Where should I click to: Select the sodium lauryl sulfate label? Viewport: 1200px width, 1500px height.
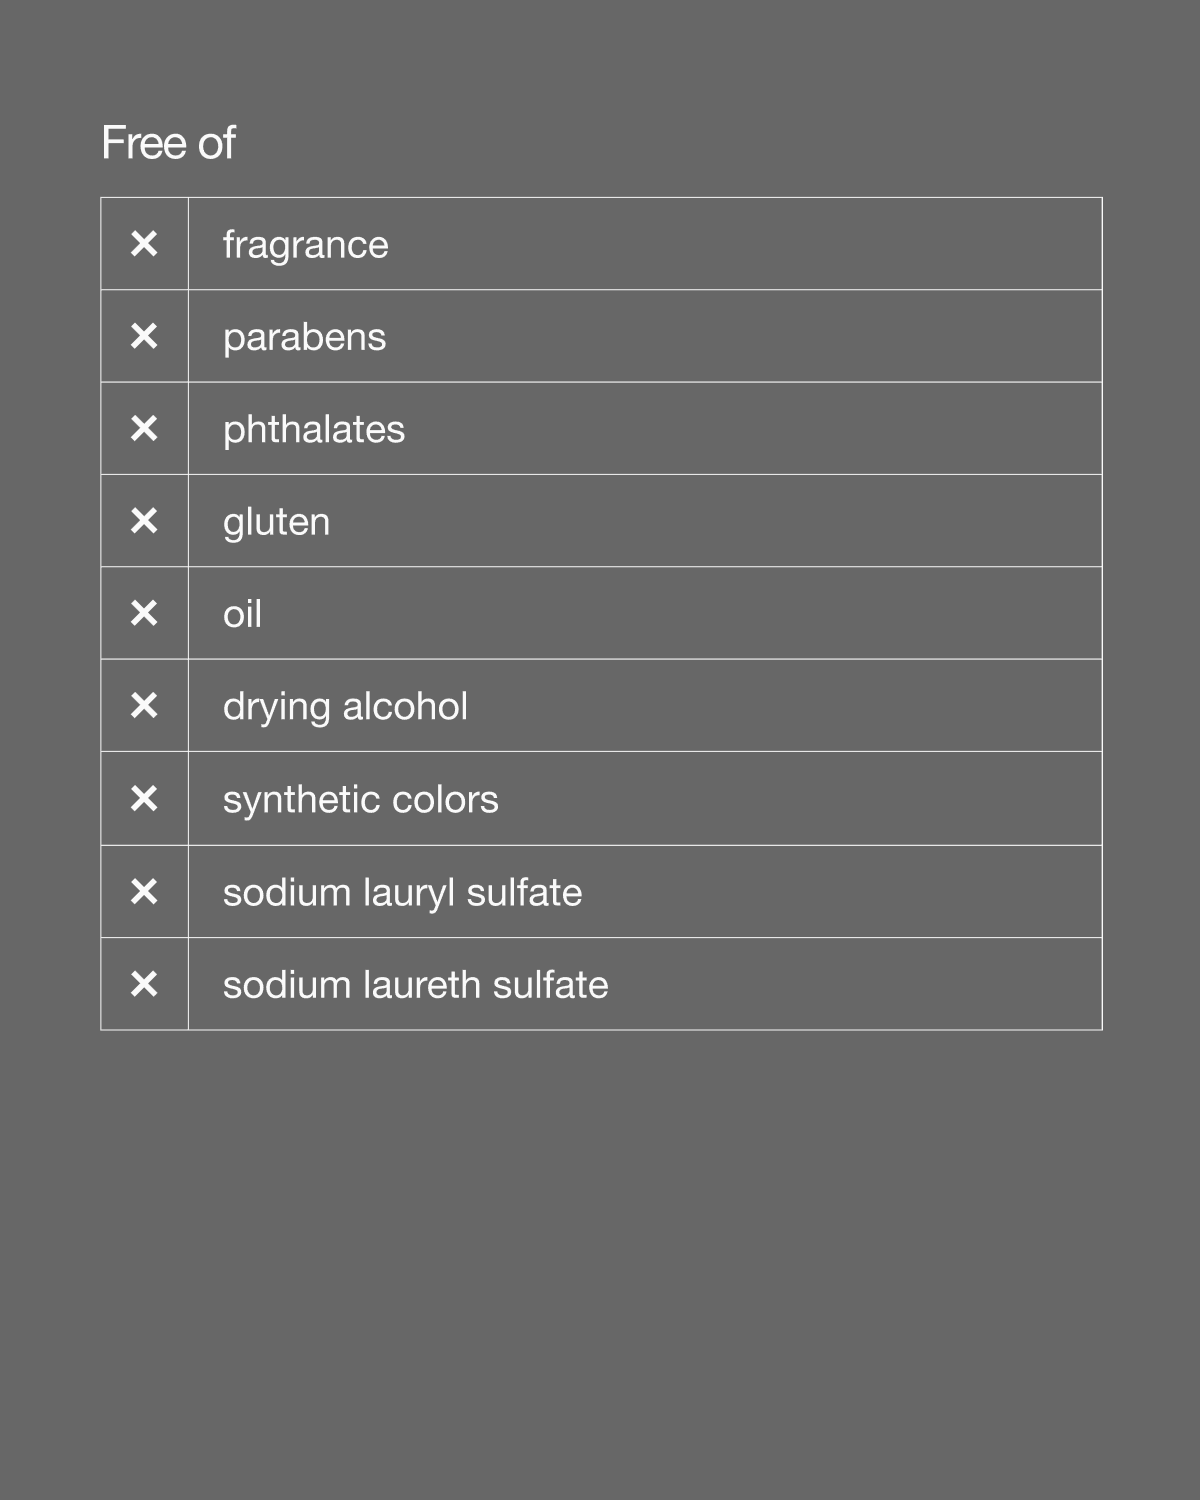click(402, 892)
